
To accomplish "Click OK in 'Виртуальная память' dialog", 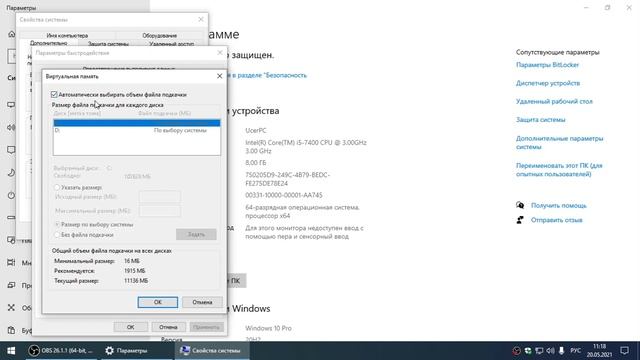I will point(158,302).
